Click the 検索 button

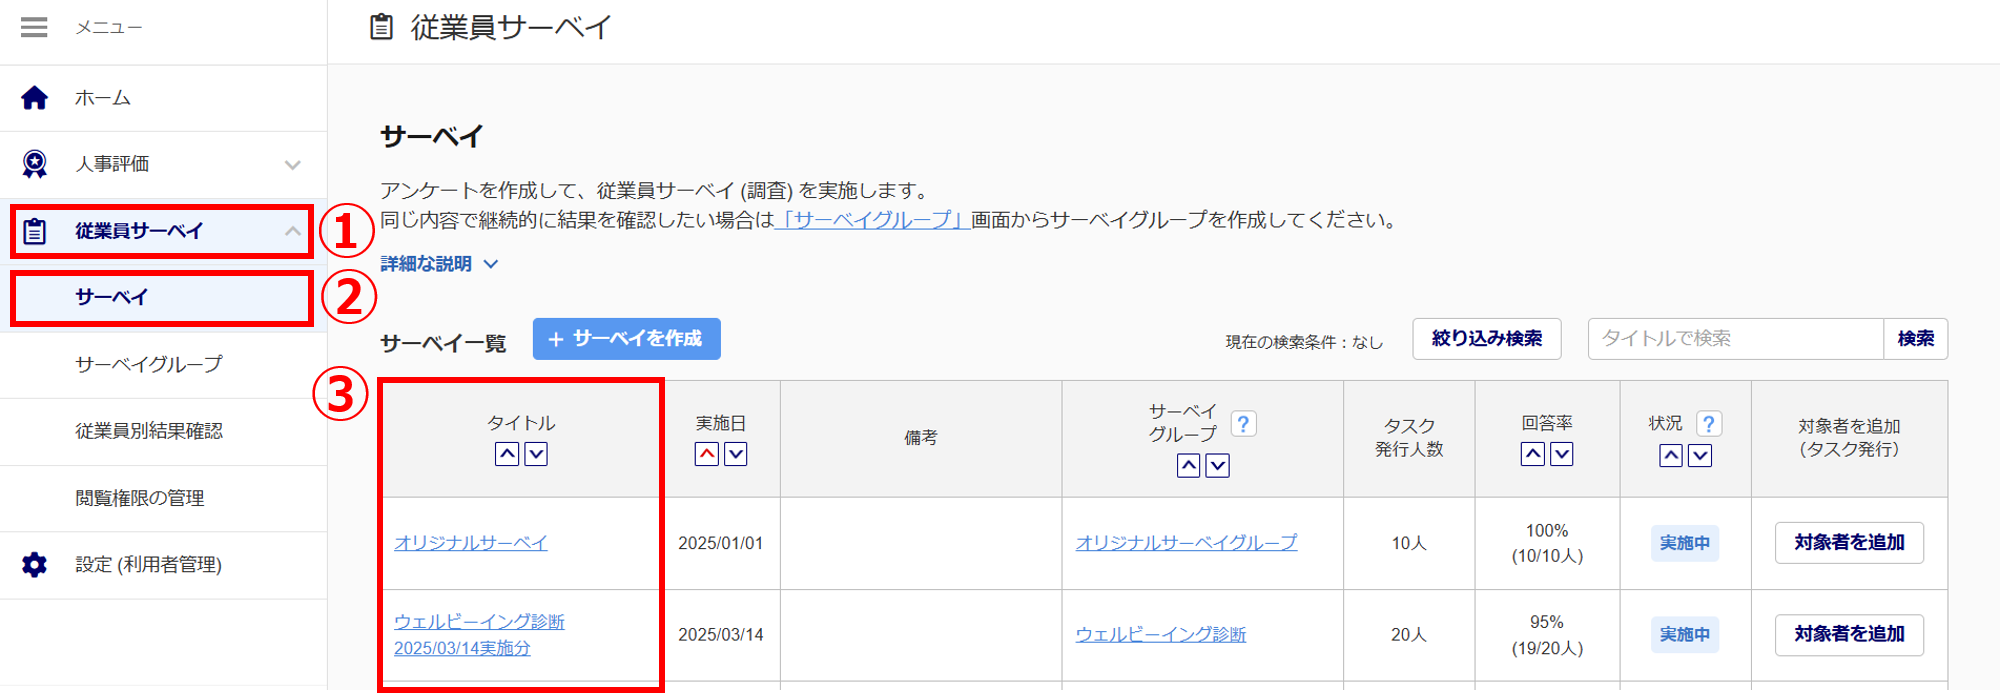coord(1916,339)
